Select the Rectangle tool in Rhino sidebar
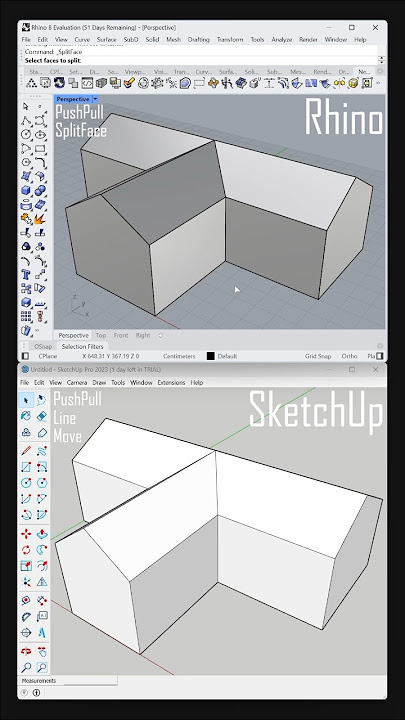 [x=40, y=149]
